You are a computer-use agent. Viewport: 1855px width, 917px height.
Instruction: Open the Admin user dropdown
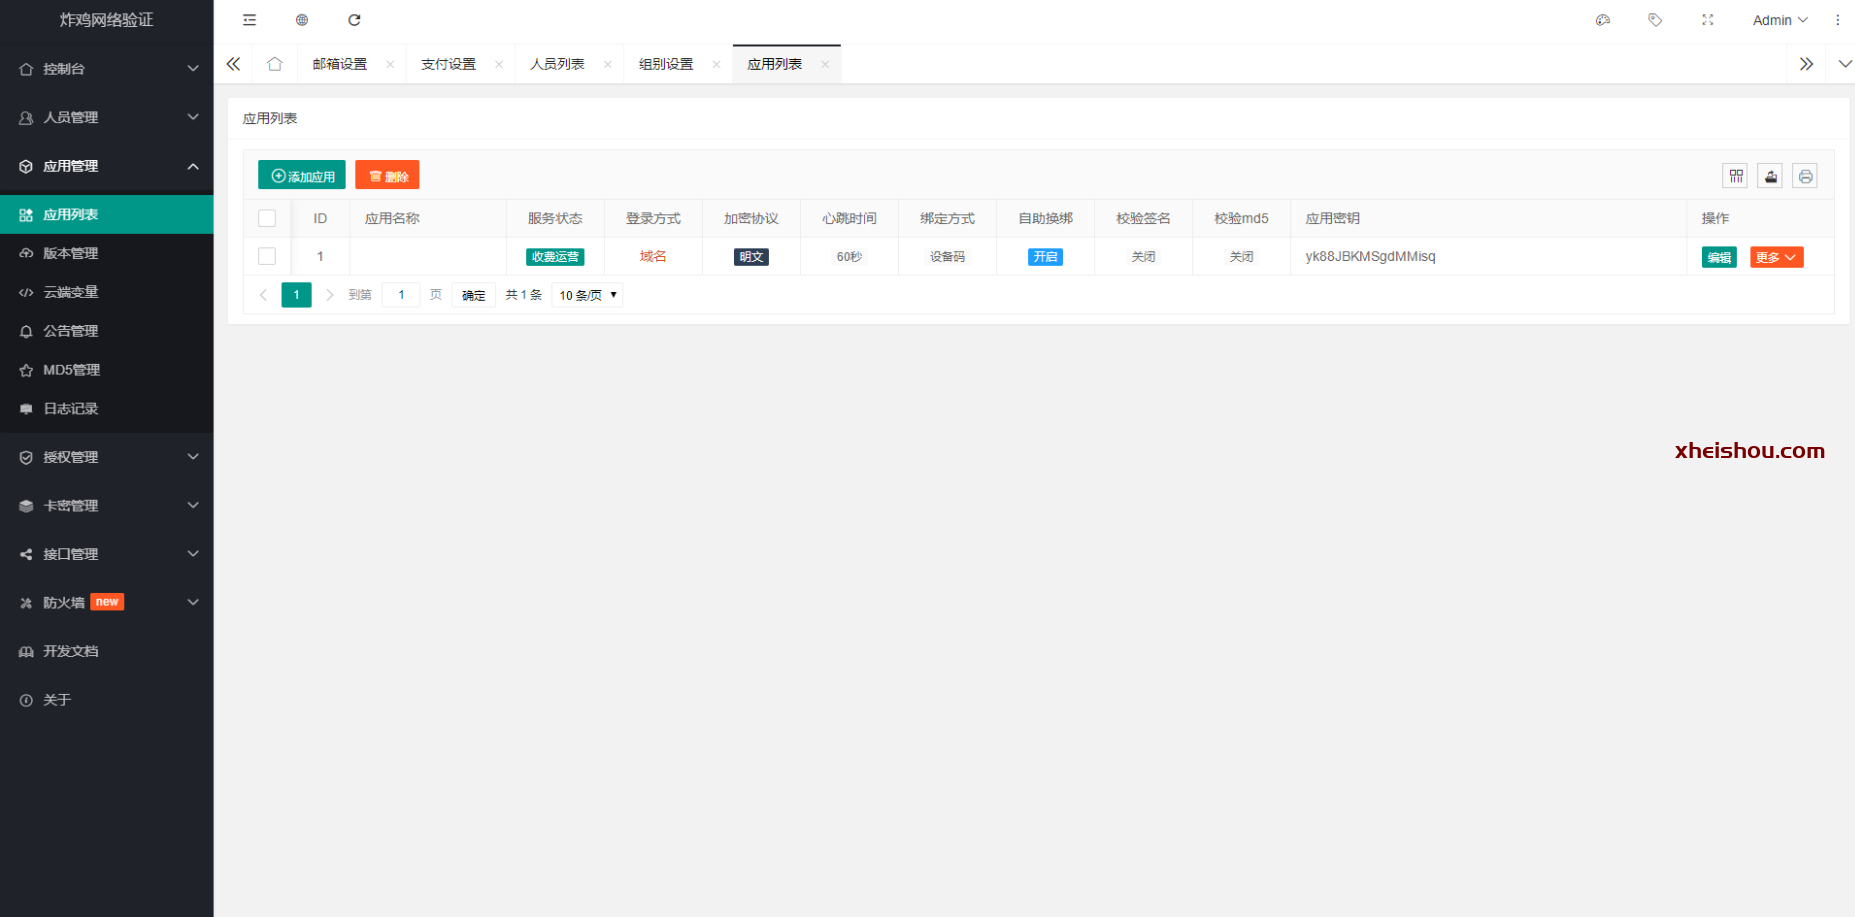tap(1780, 20)
